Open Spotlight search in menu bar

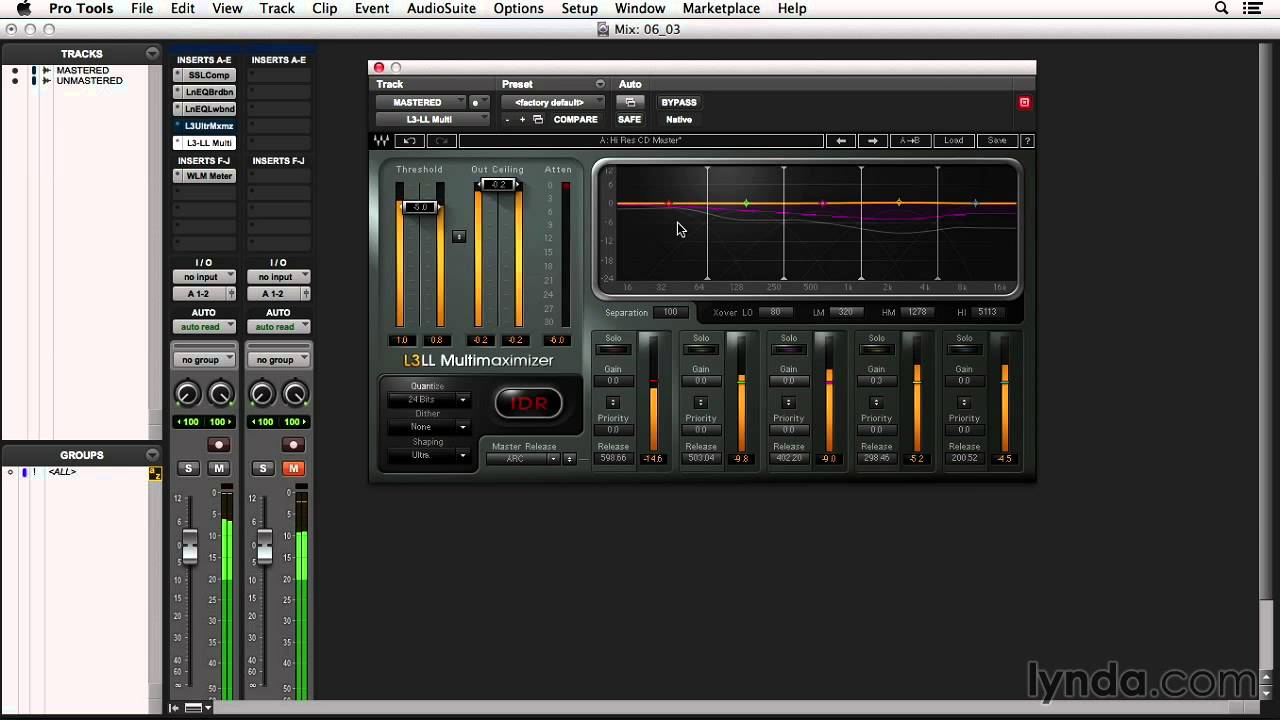(x=1221, y=8)
